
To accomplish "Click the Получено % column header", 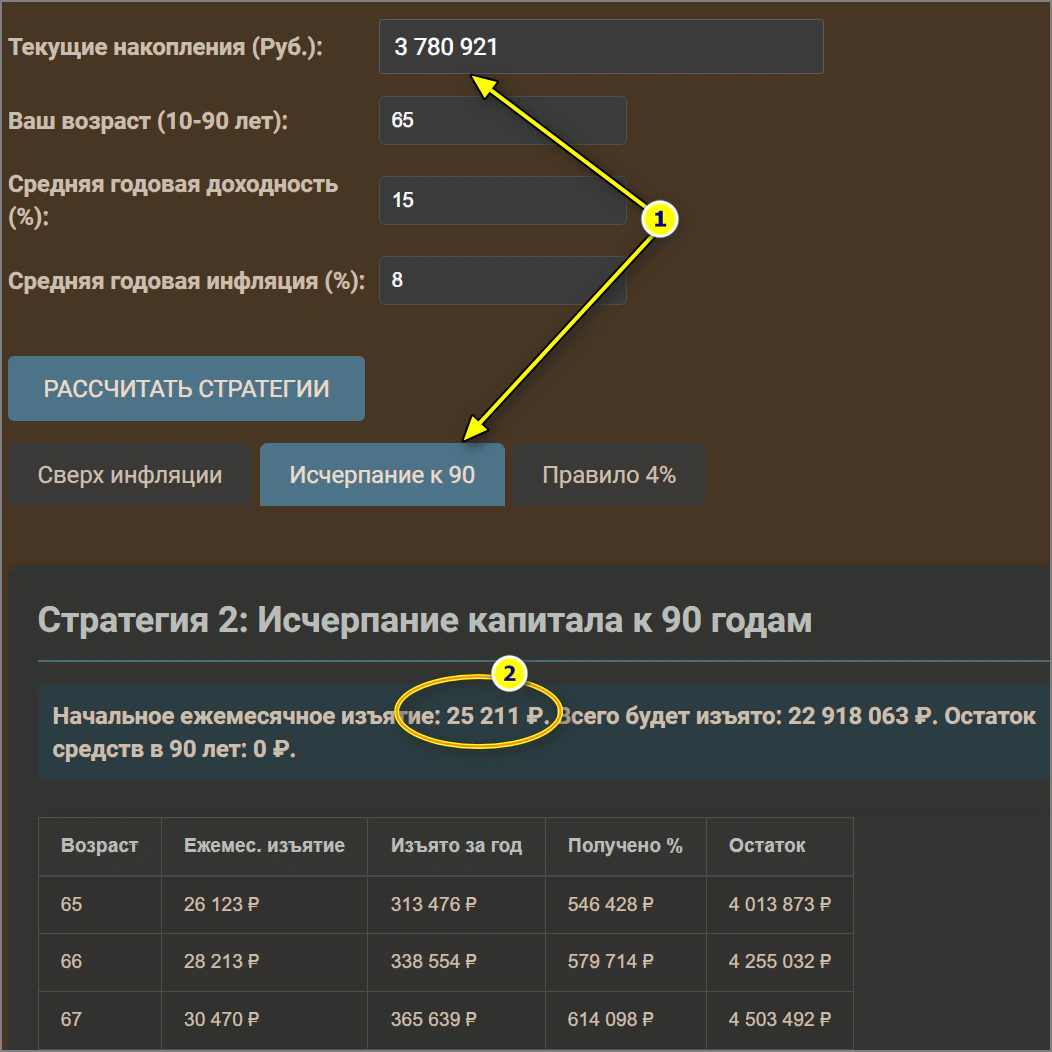I will click(x=625, y=845).
